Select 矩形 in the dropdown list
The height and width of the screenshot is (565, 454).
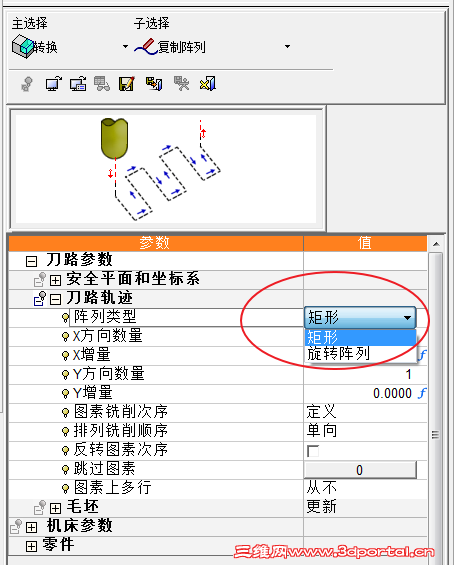[360, 338]
